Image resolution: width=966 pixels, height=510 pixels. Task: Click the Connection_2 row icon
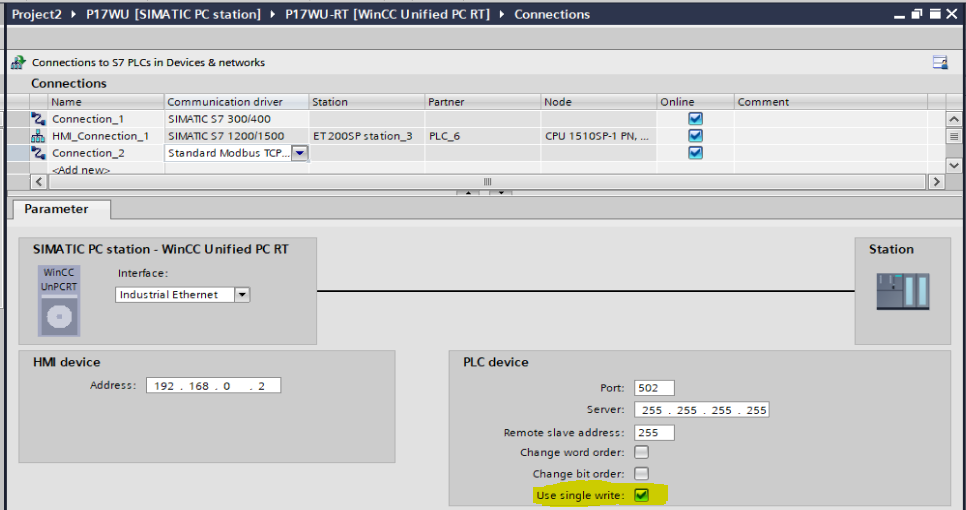coord(38,153)
